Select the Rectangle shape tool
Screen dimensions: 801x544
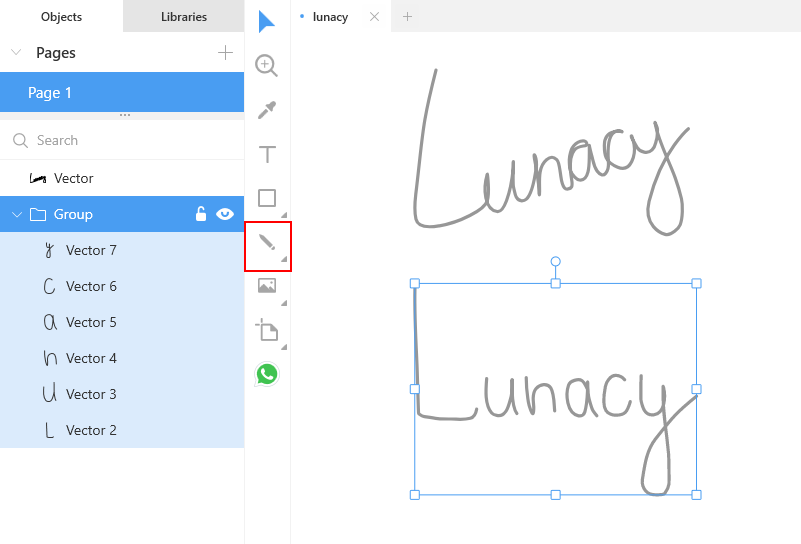[267, 198]
